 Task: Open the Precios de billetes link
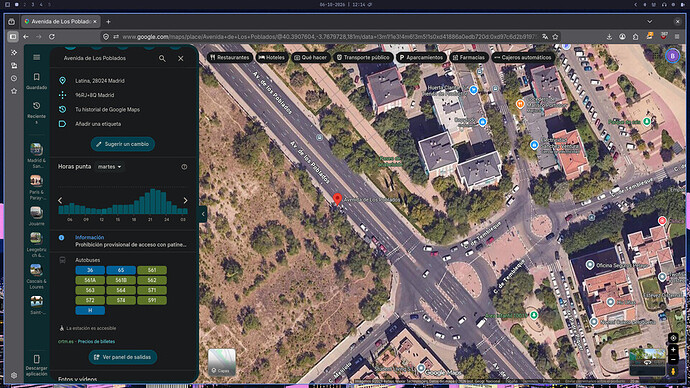[x=96, y=341]
